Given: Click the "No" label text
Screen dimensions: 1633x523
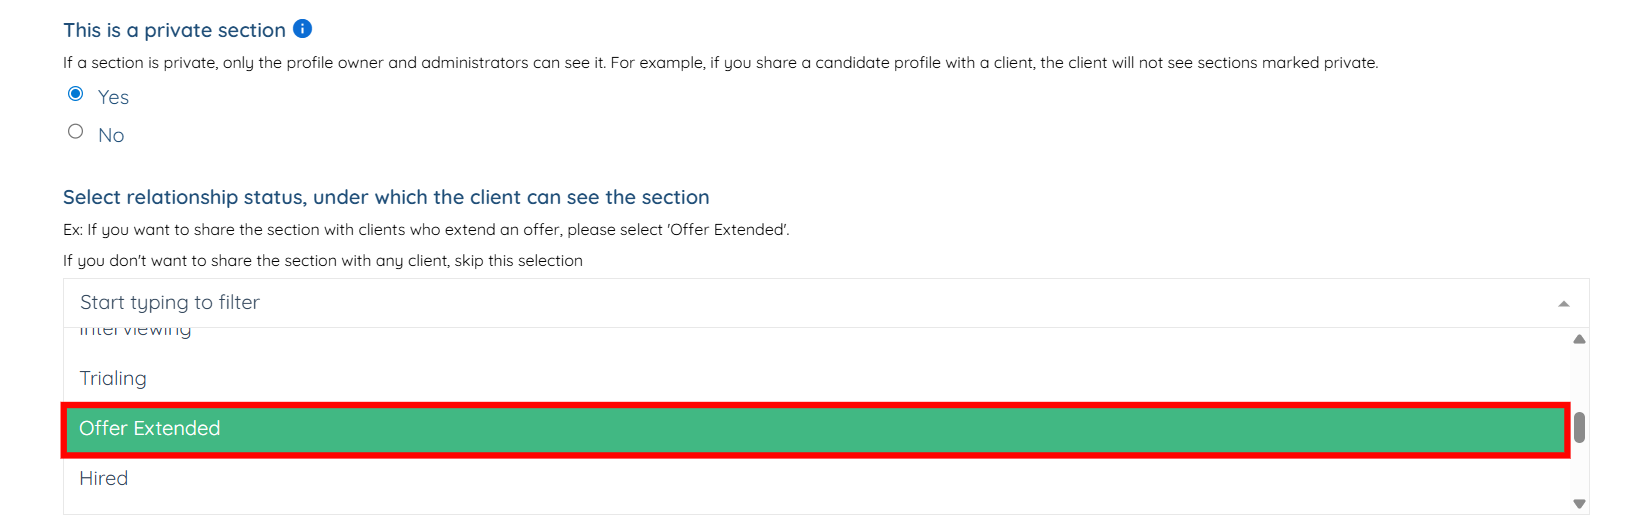Looking at the screenshot, I should pyautogui.click(x=111, y=135).
